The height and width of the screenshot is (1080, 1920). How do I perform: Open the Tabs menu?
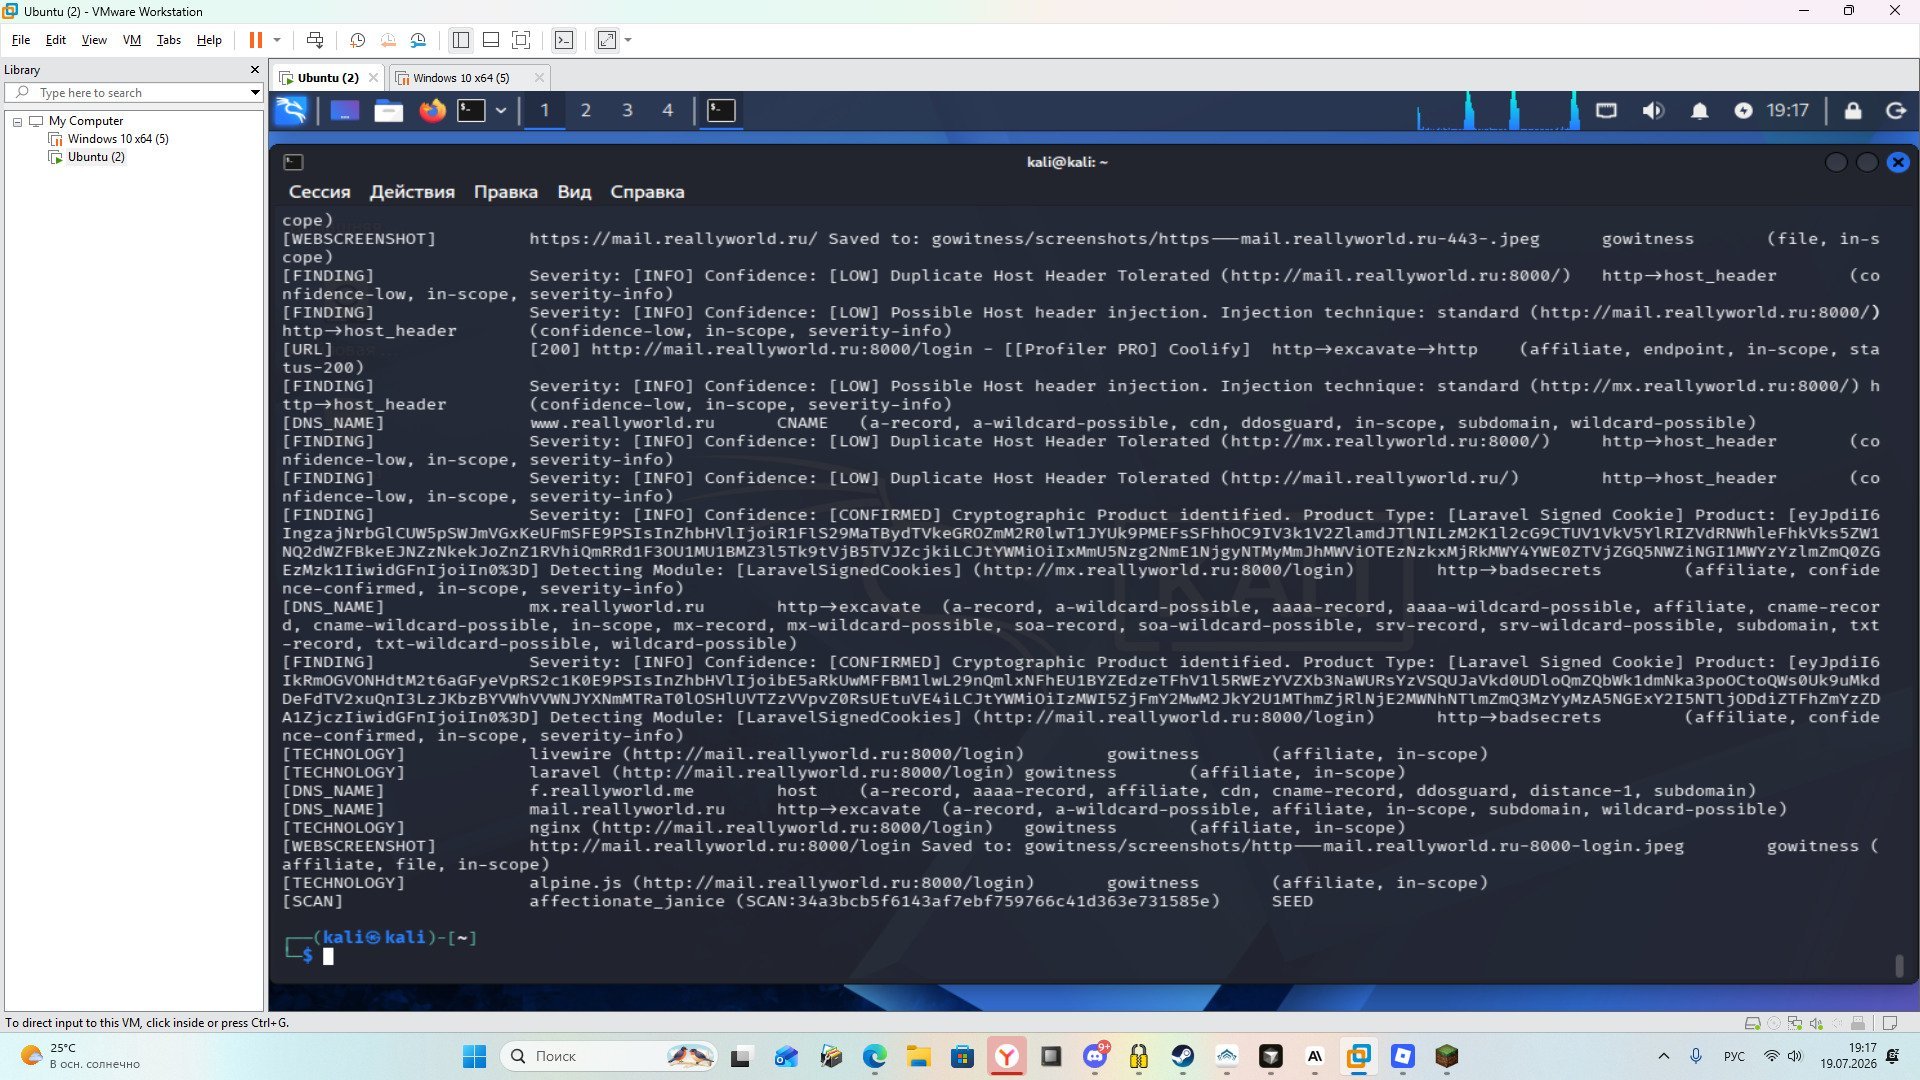point(169,40)
